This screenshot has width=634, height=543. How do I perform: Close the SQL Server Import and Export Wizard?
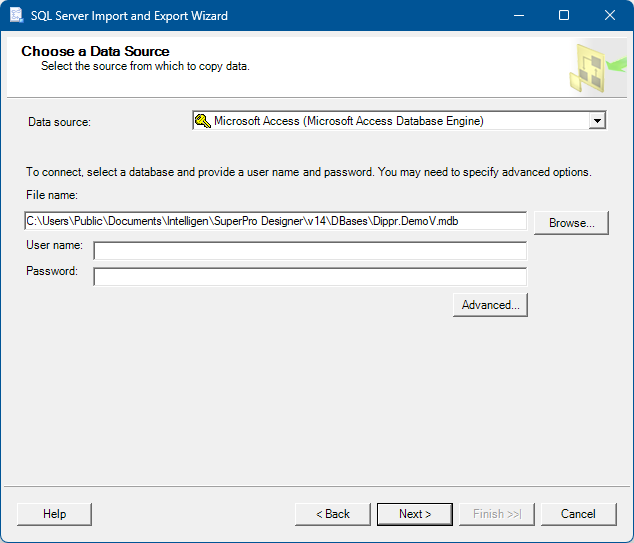pyautogui.click(x=610, y=15)
